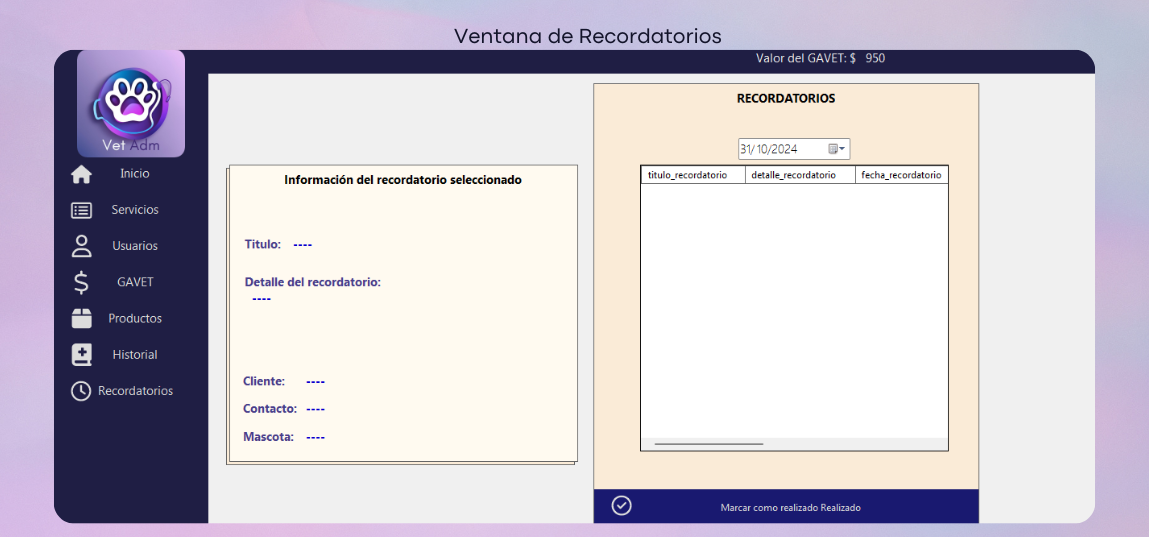Screen dimensions: 1149x537
Task: Open the date picker calendar dropdown
Action: pyautogui.click(x=837, y=149)
